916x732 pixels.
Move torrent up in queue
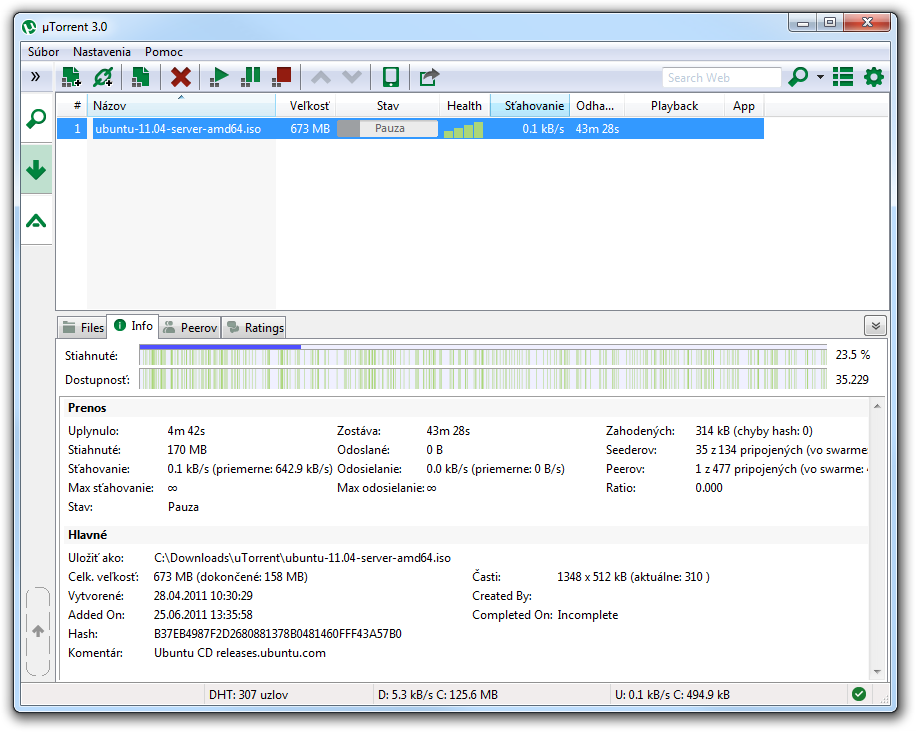[x=321, y=77]
